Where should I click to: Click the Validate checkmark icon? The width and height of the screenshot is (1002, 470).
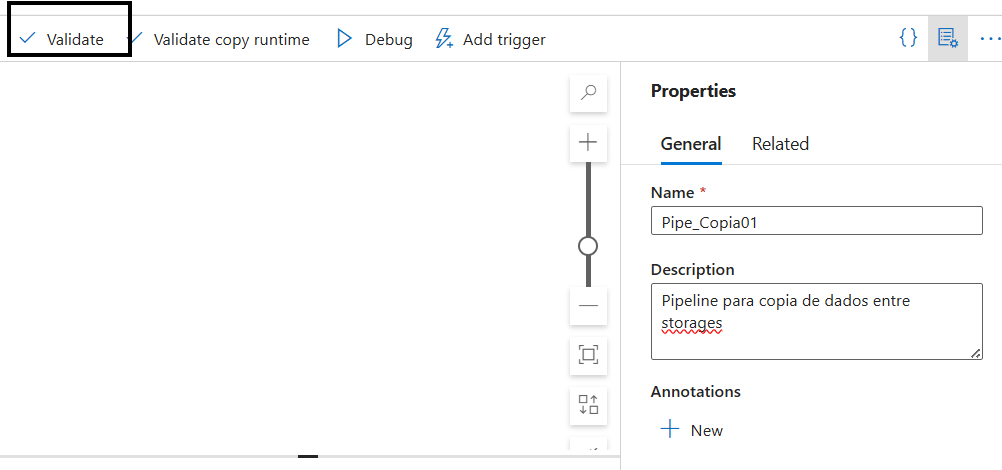pyautogui.click(x=27, y=39)
